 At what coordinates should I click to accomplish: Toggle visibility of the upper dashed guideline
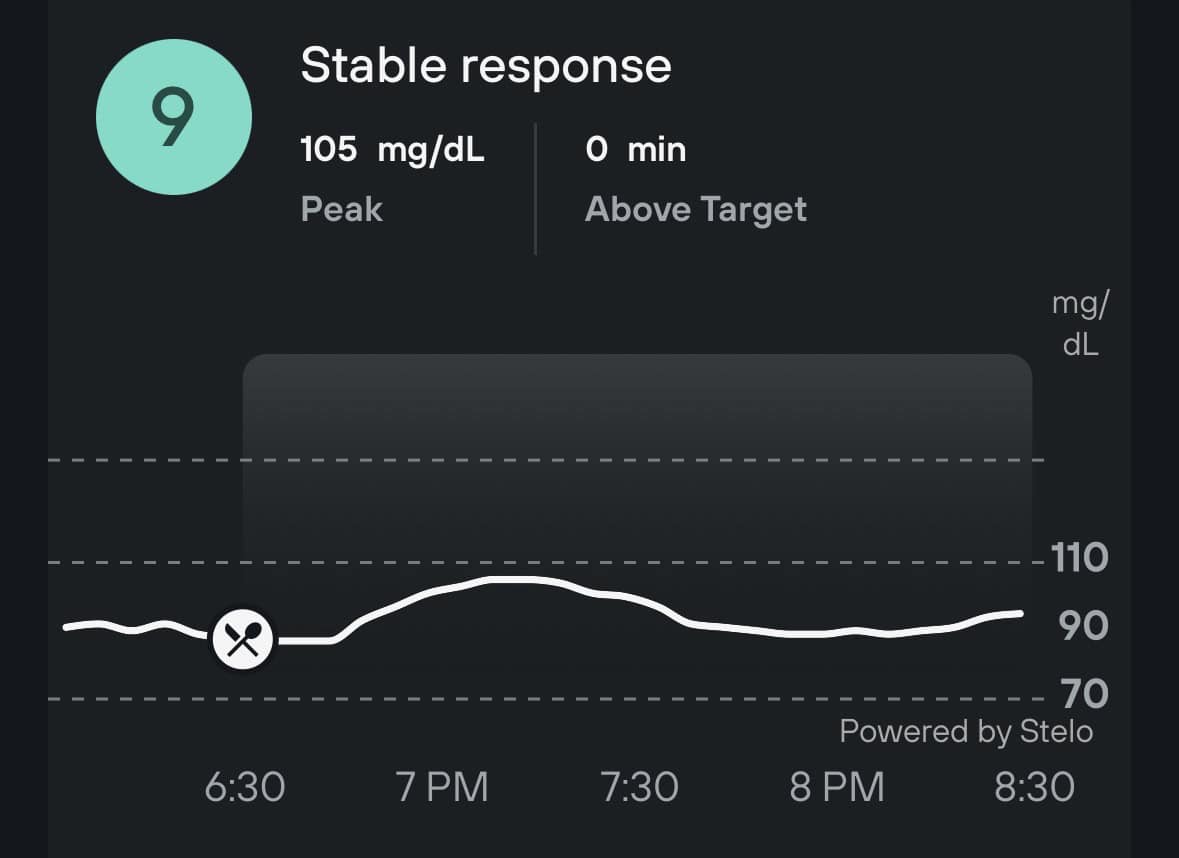pyautogui.click(x=600, y=460)
